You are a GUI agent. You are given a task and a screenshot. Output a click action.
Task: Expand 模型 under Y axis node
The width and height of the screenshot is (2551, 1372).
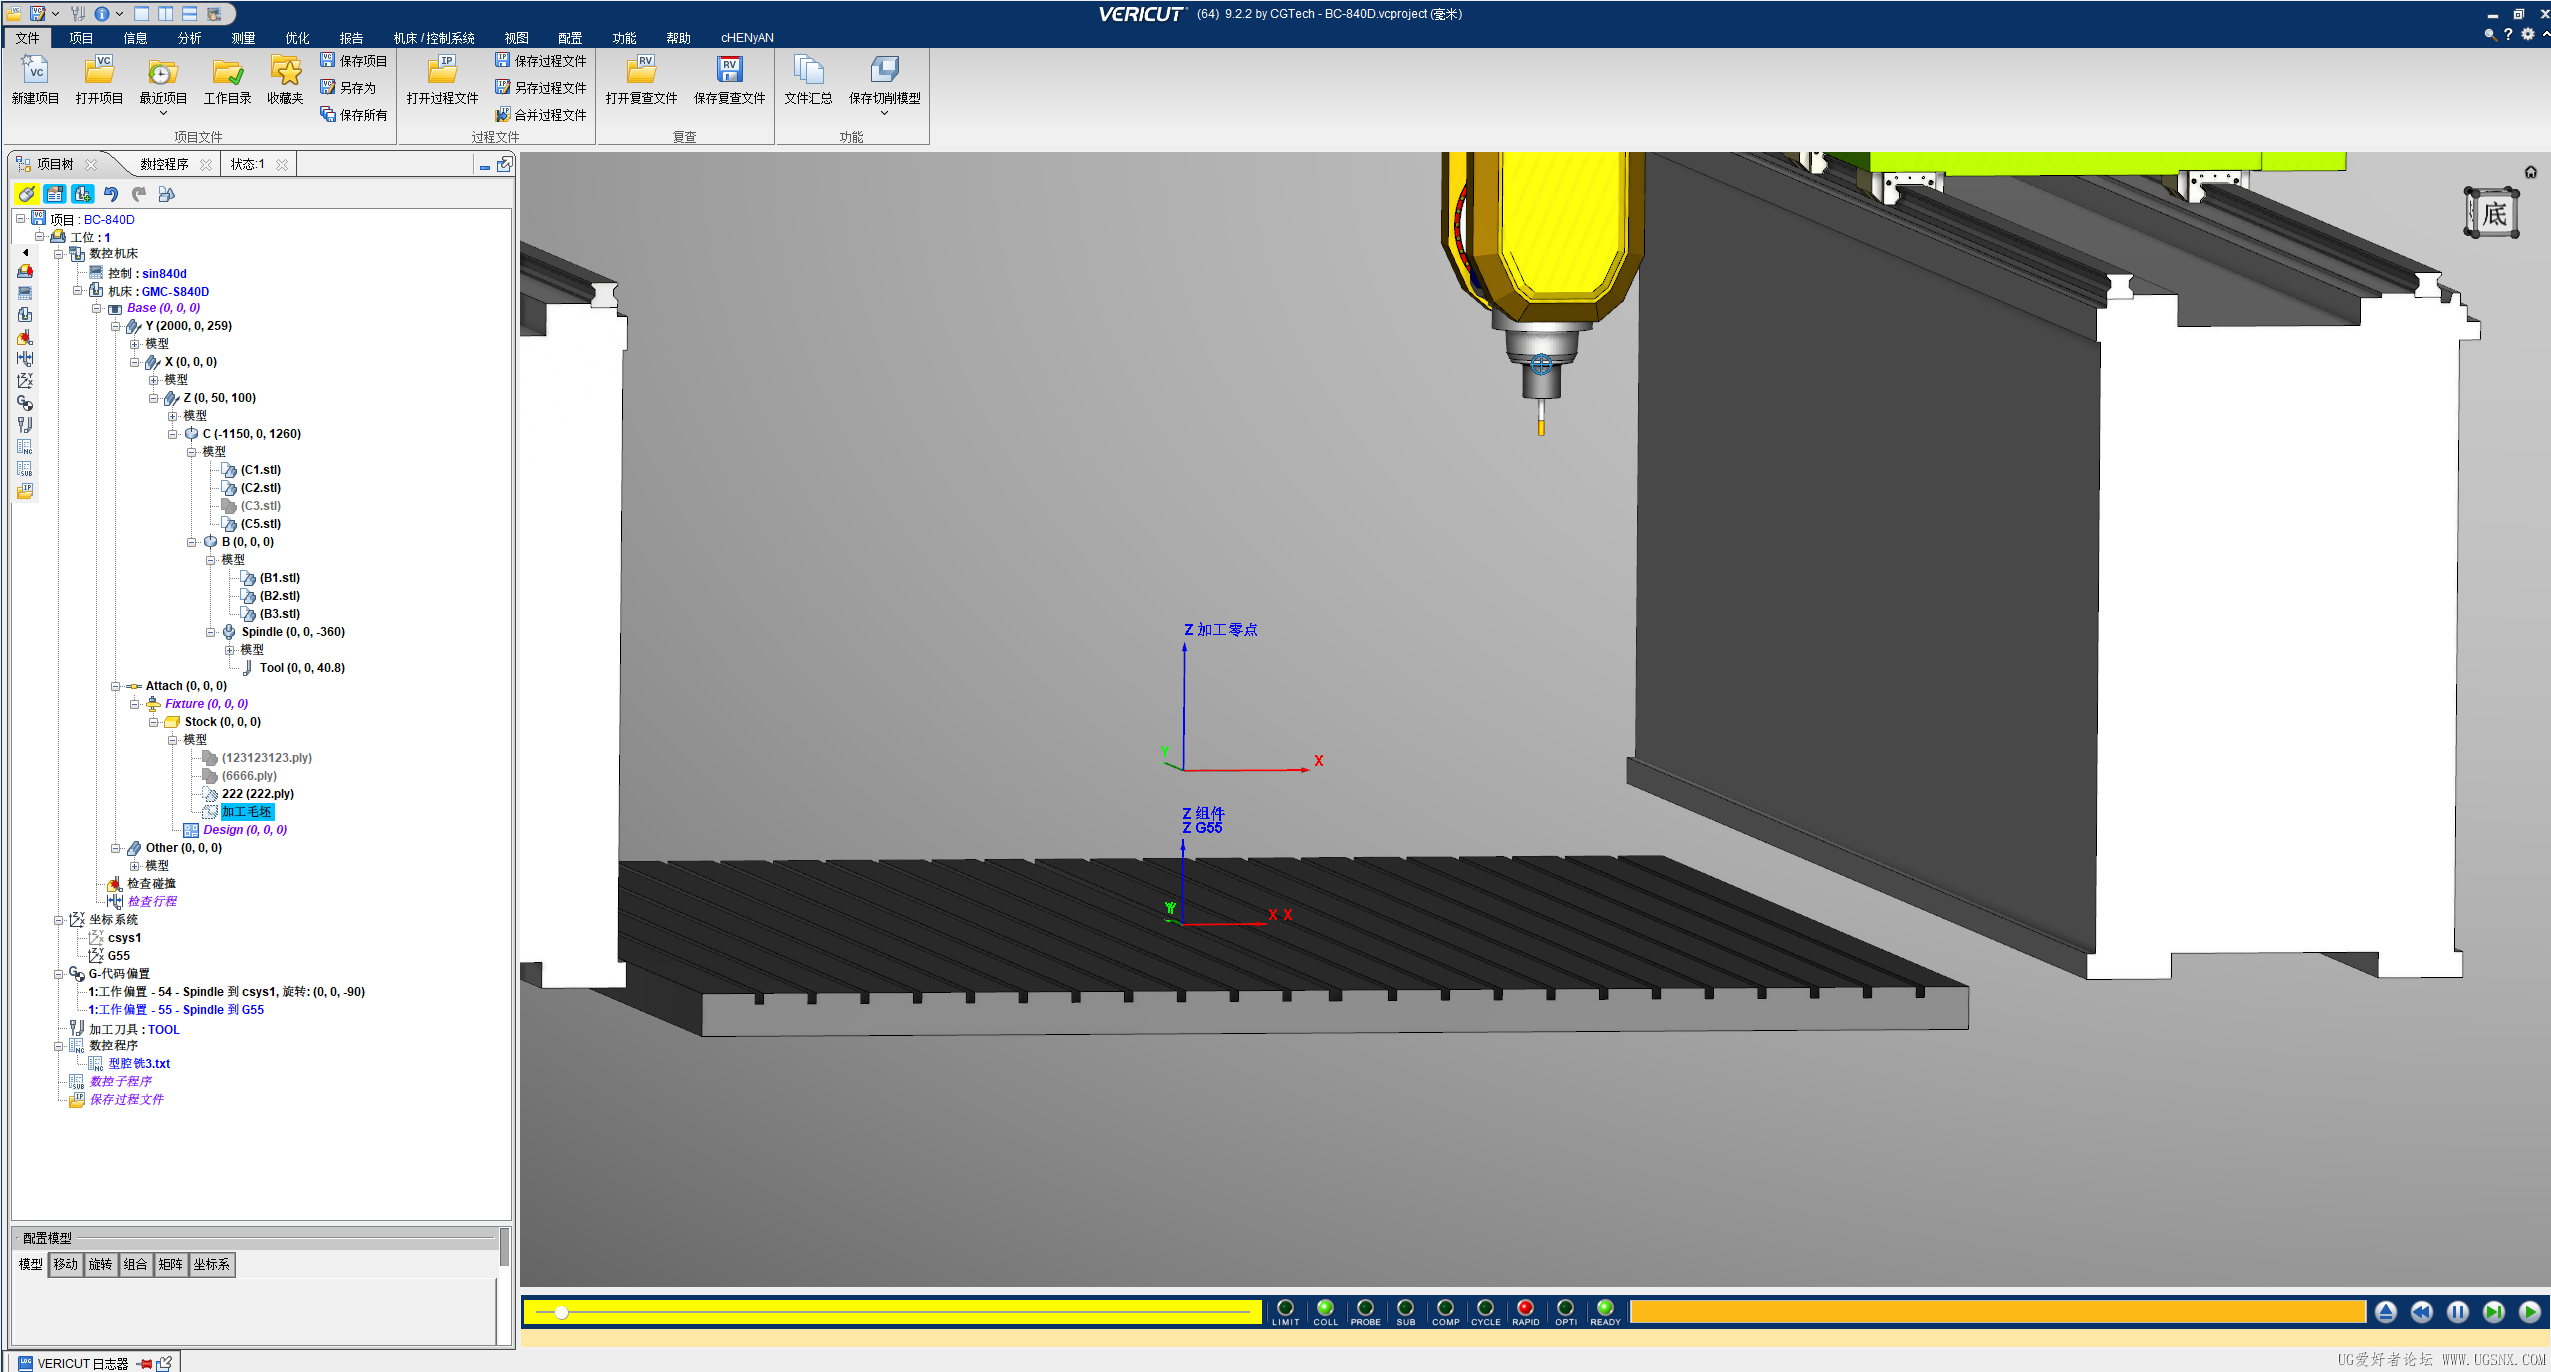click(135, 344)
